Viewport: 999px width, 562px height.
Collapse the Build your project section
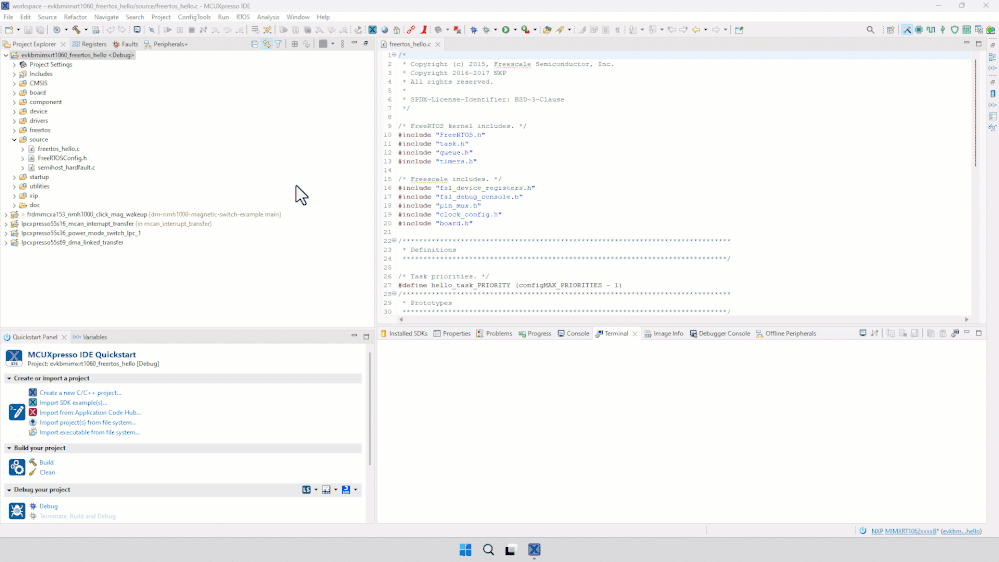pyautogui.click(x=9, y=448)
